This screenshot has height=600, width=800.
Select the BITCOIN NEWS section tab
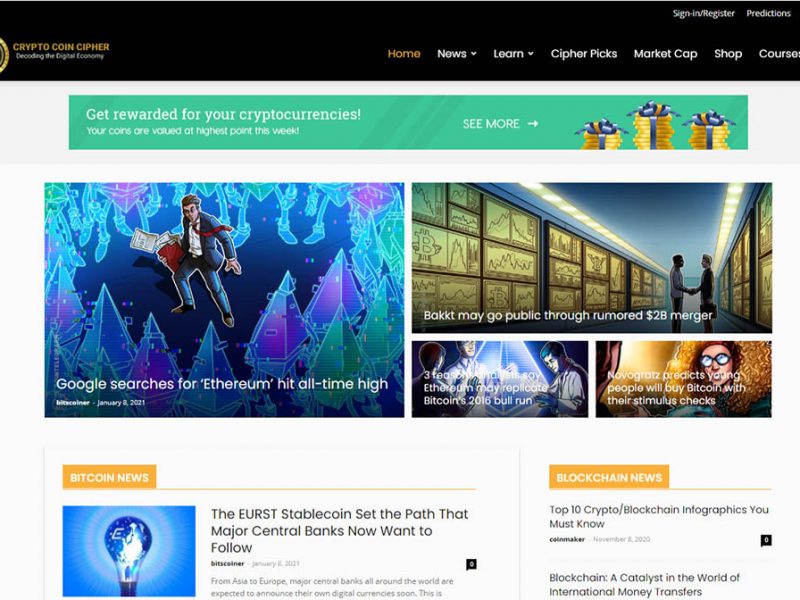point(109,477)
